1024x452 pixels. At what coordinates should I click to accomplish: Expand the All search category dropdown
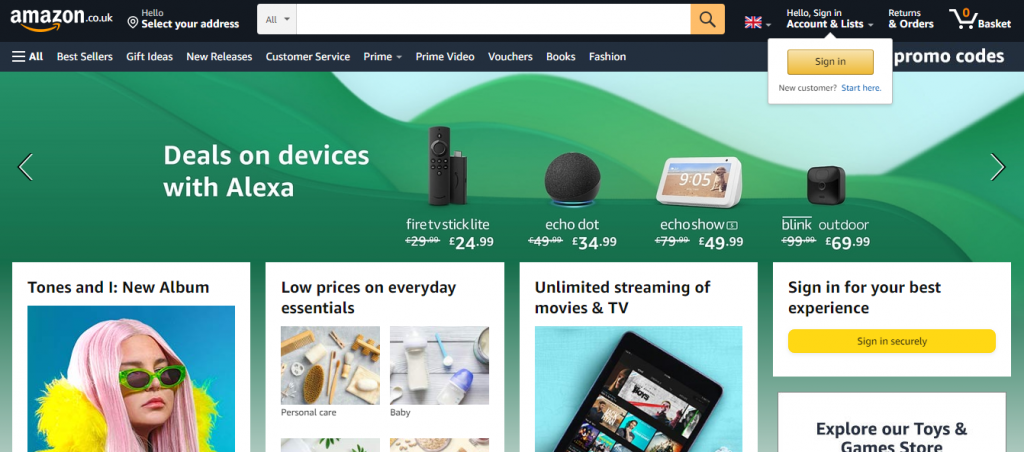click(x=277, y=20)
